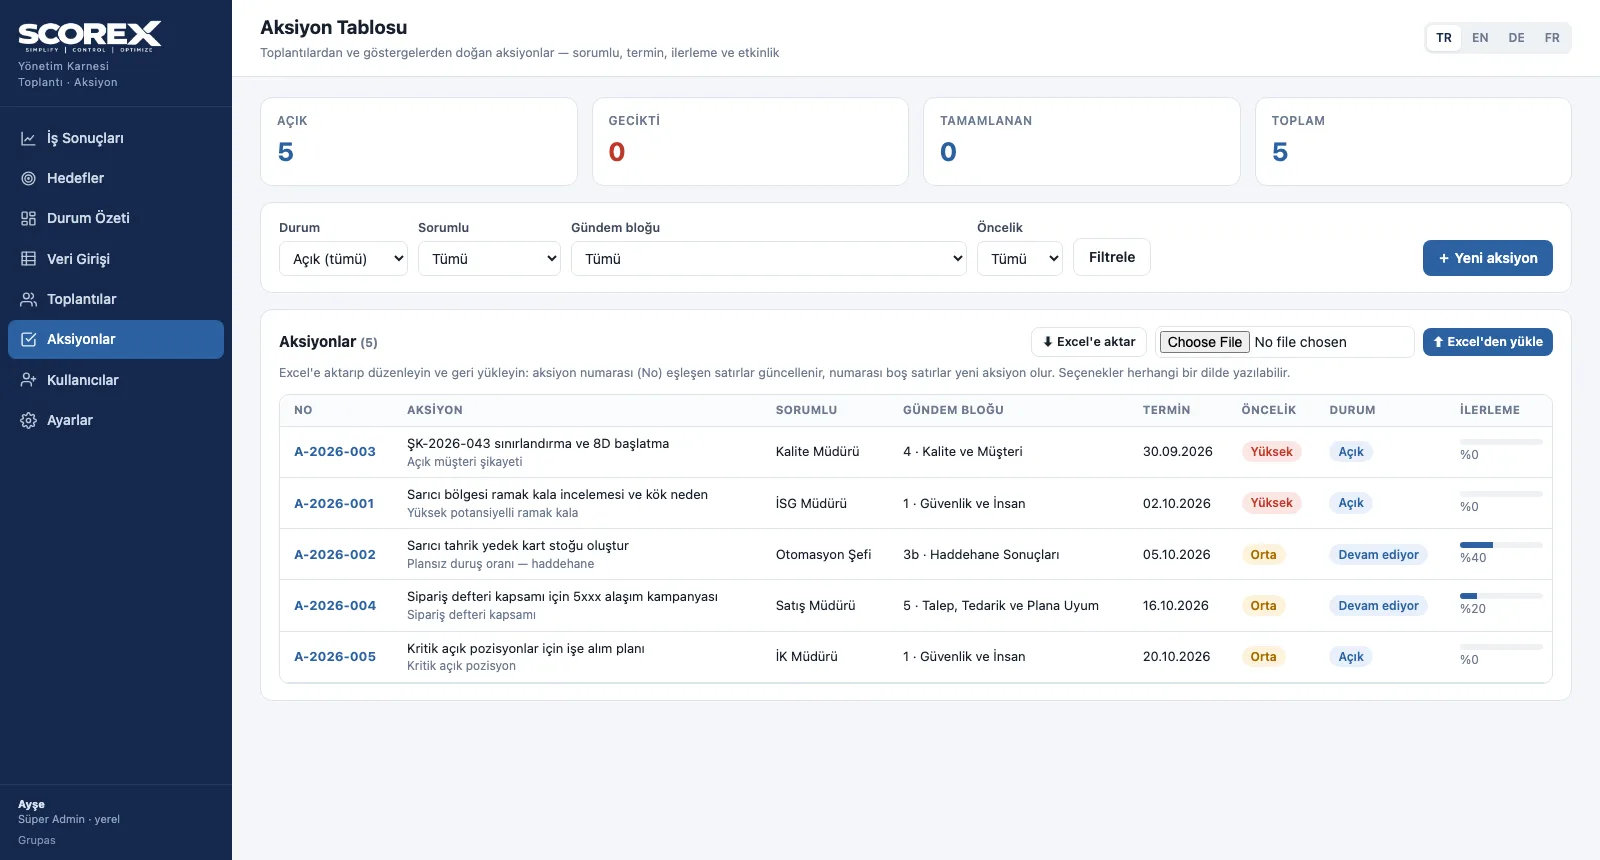Screen dimensions: 1600x860
Task: Click the Excel'e aktar button
Action: click(1089, 342)
